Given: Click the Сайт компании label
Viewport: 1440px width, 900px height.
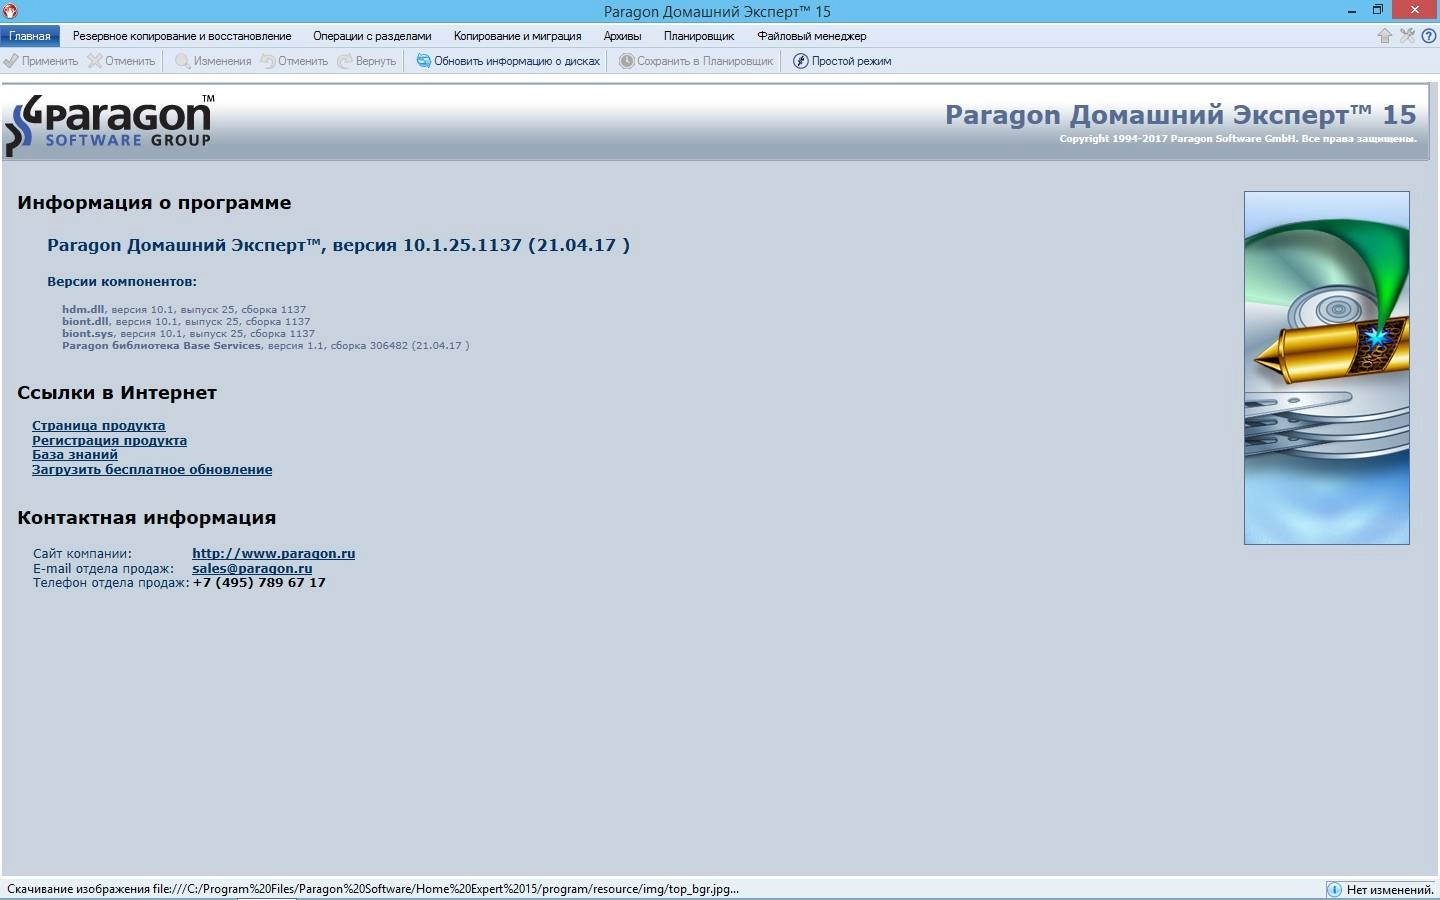Looking at the screenshot, I should tap(82, 553).
